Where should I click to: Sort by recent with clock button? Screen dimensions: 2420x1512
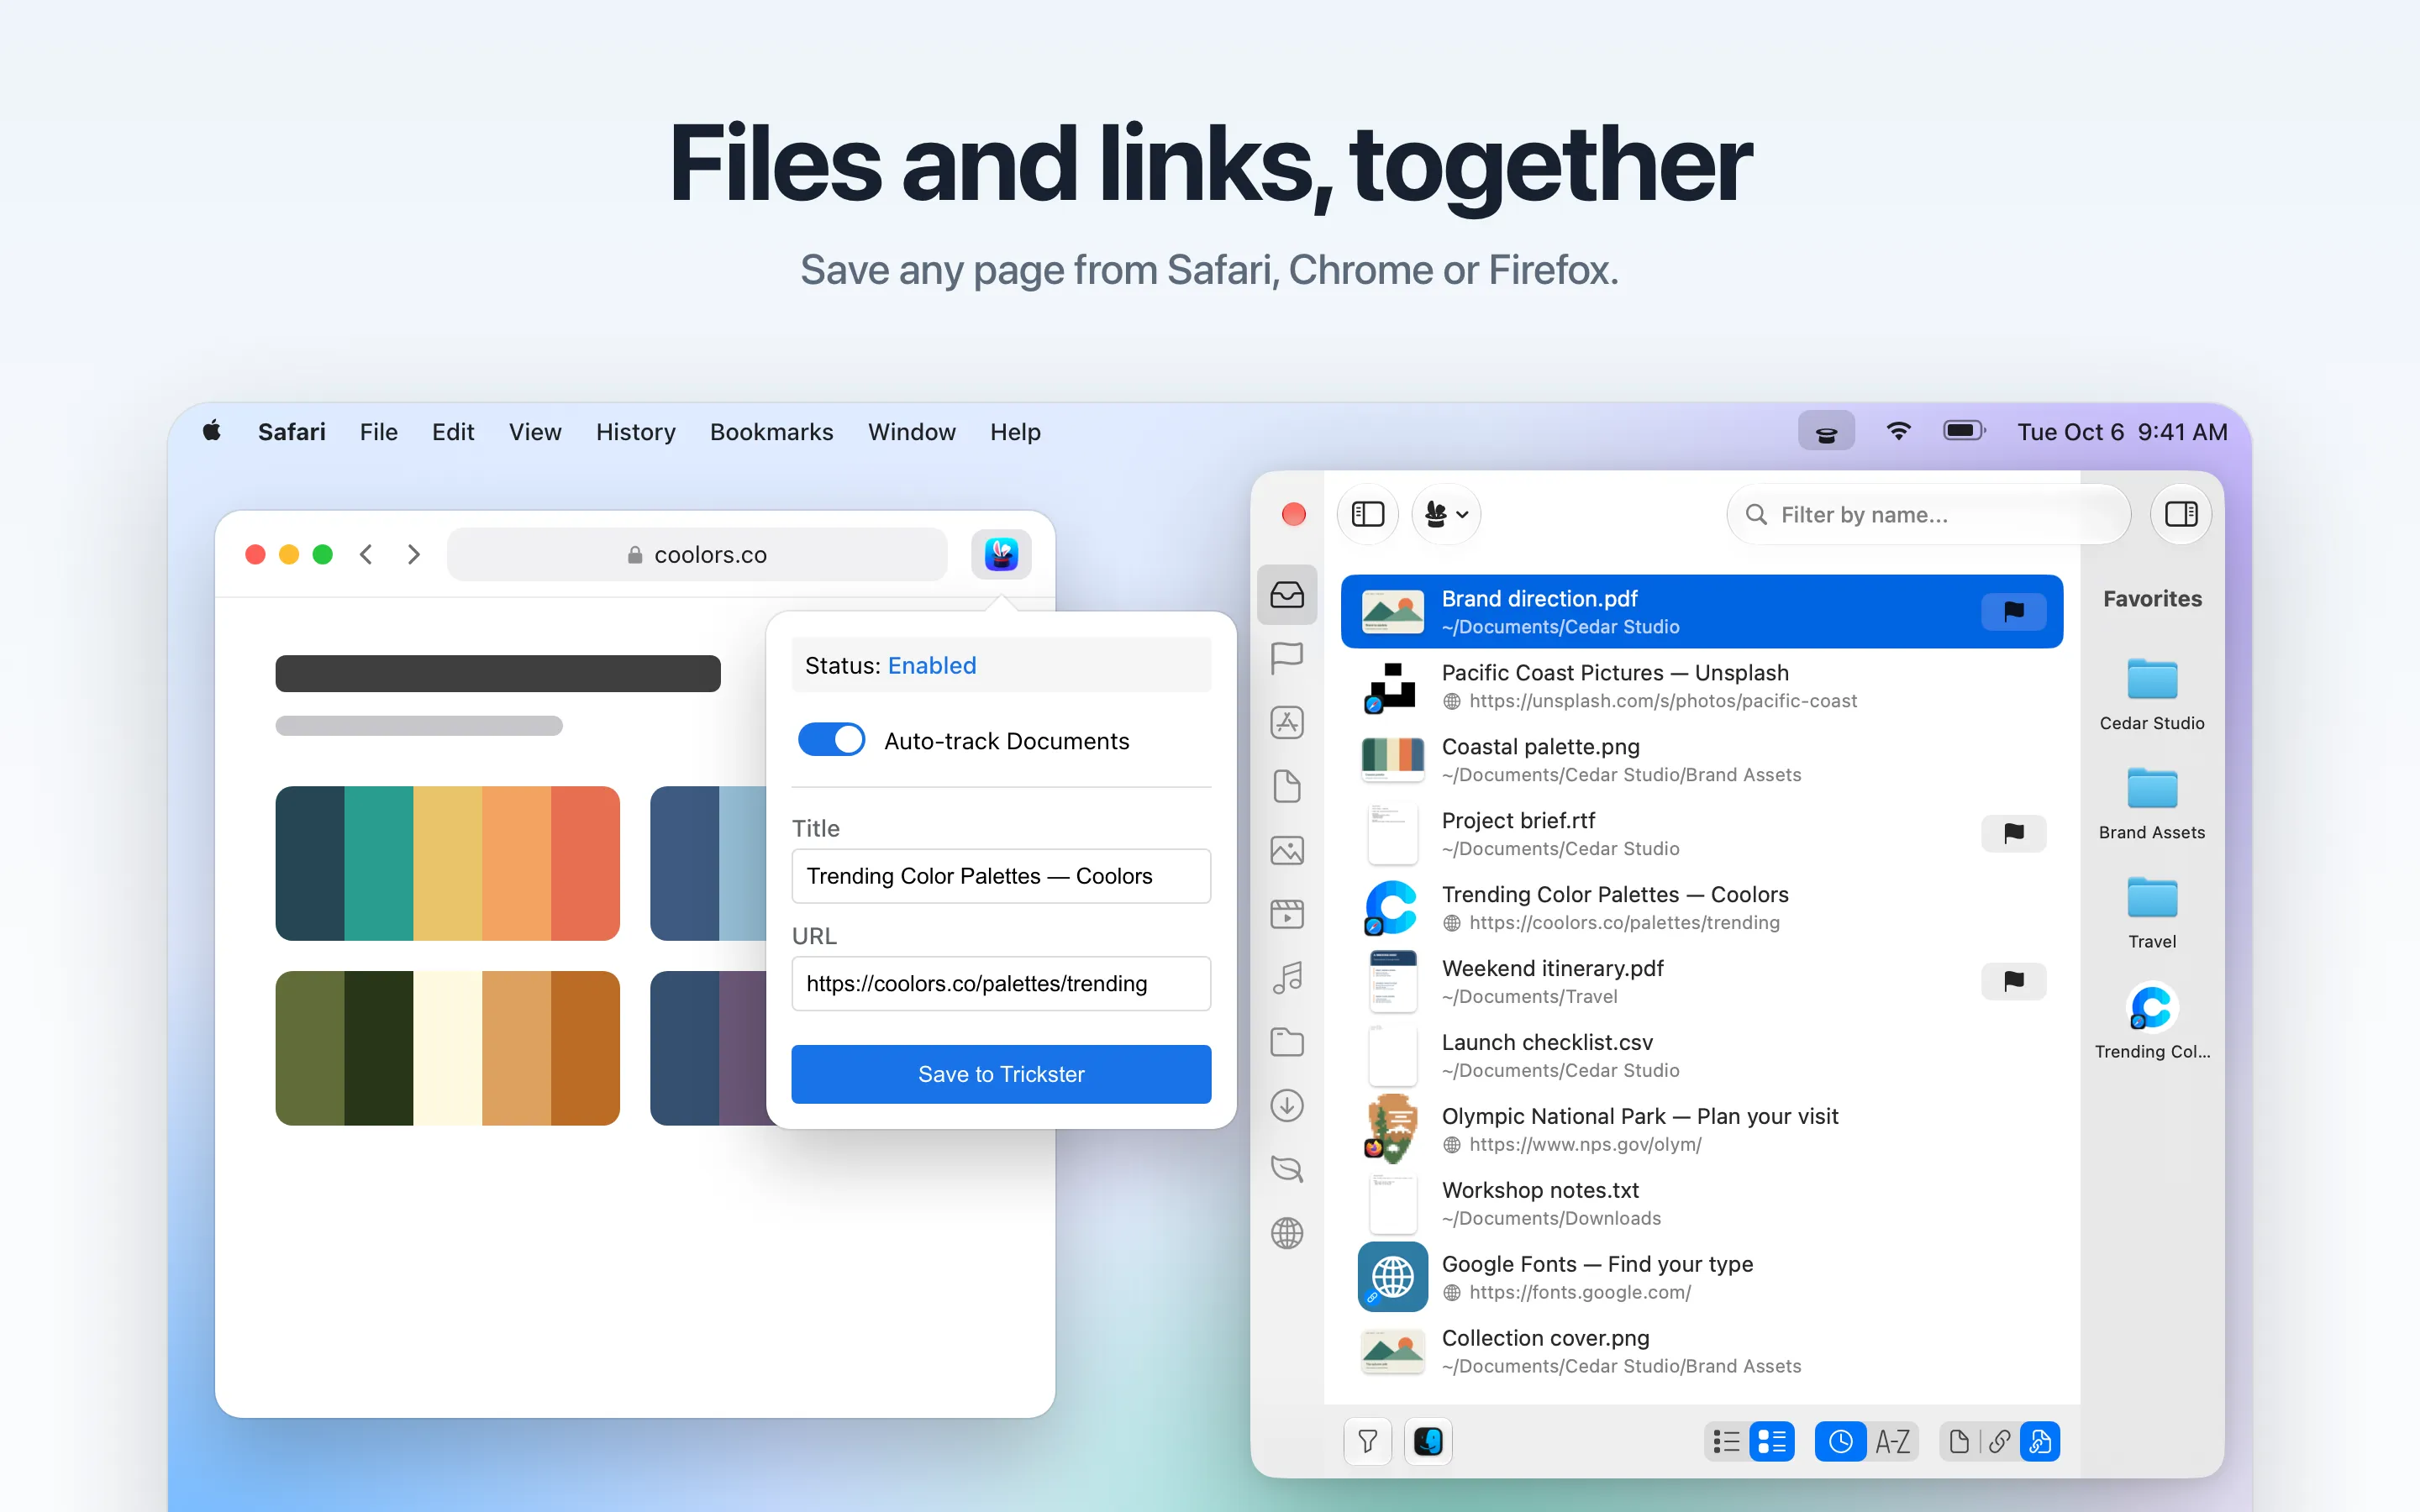click(x=1840, y=1441)
